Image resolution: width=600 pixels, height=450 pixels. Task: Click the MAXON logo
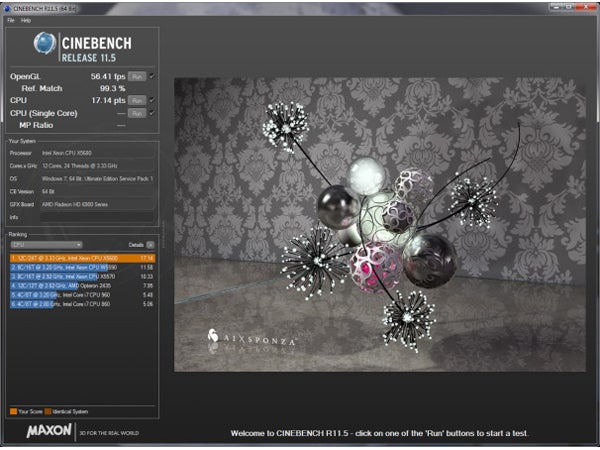click(49, 430)
